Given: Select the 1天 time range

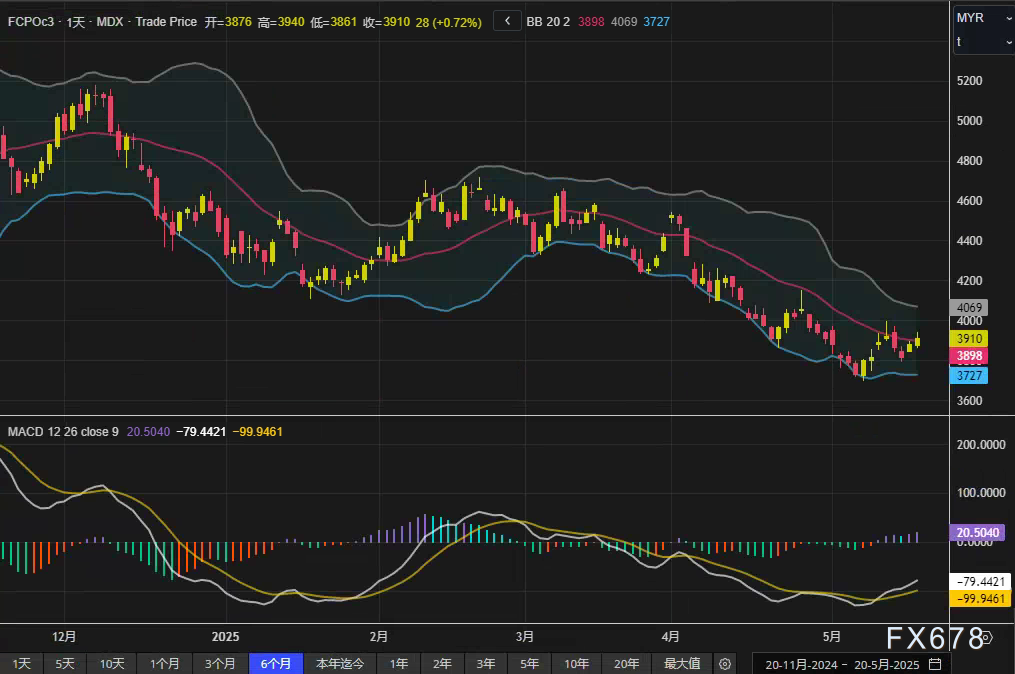Looking at the screenshot, I should coord(21,663).
